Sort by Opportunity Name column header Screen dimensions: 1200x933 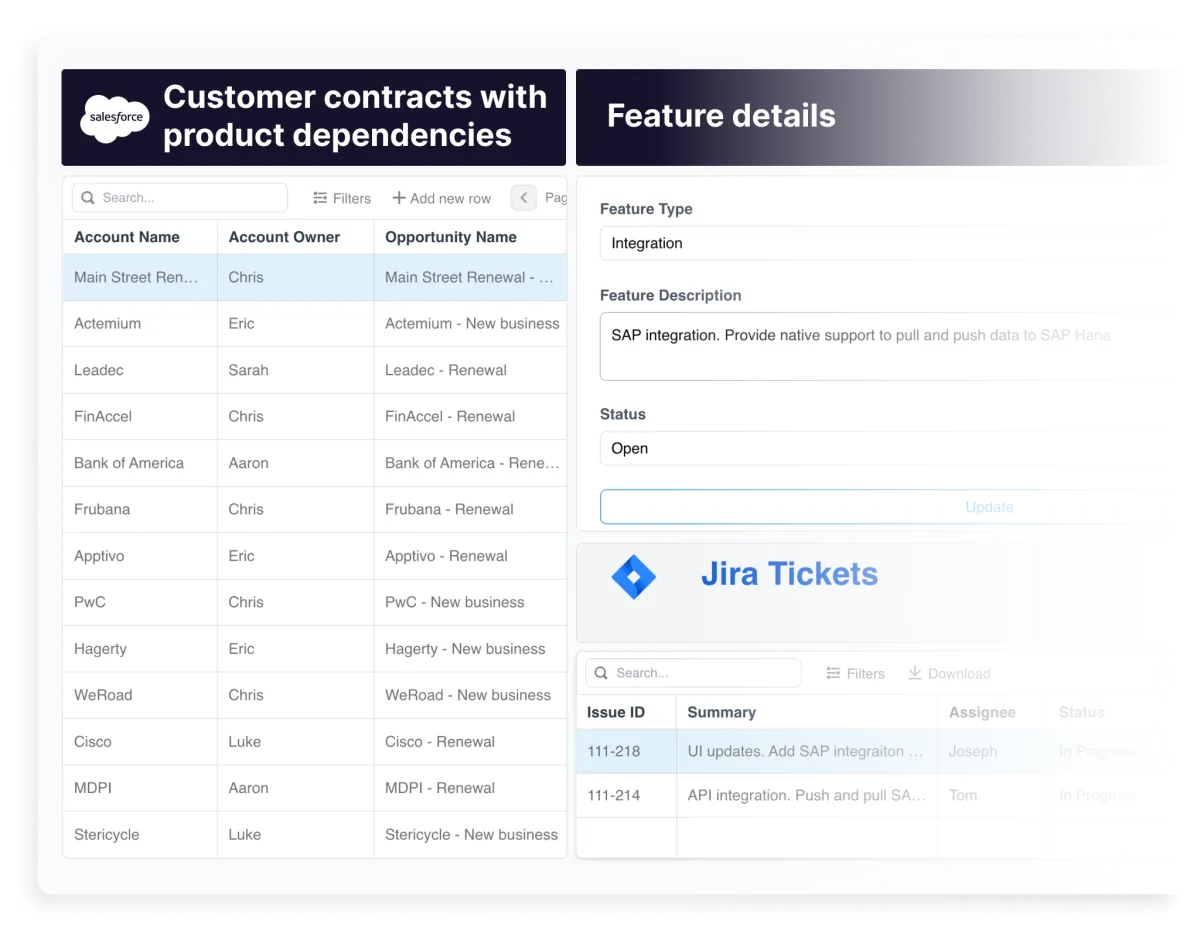point(451,237)
